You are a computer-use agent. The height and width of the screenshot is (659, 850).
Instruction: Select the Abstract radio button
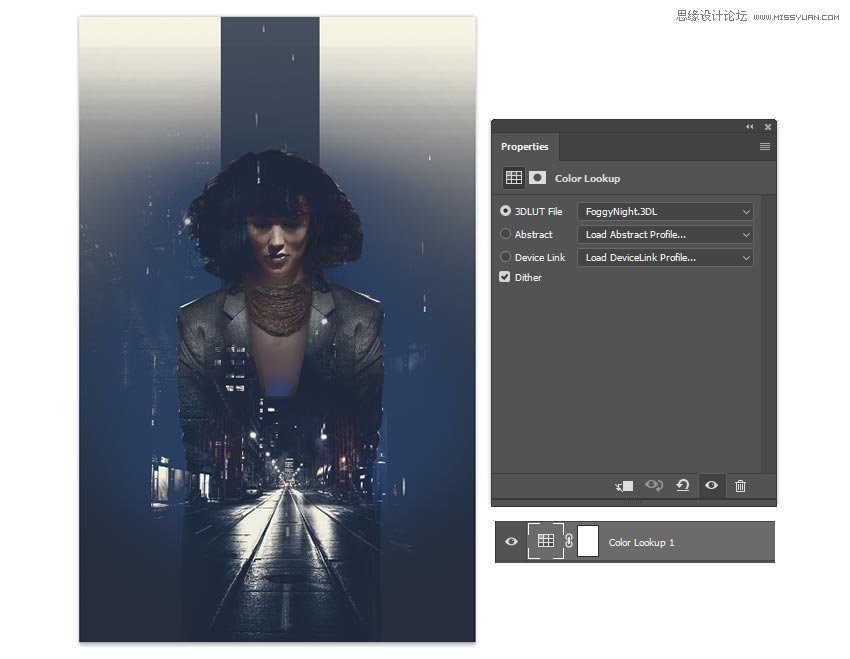[505, 234]
